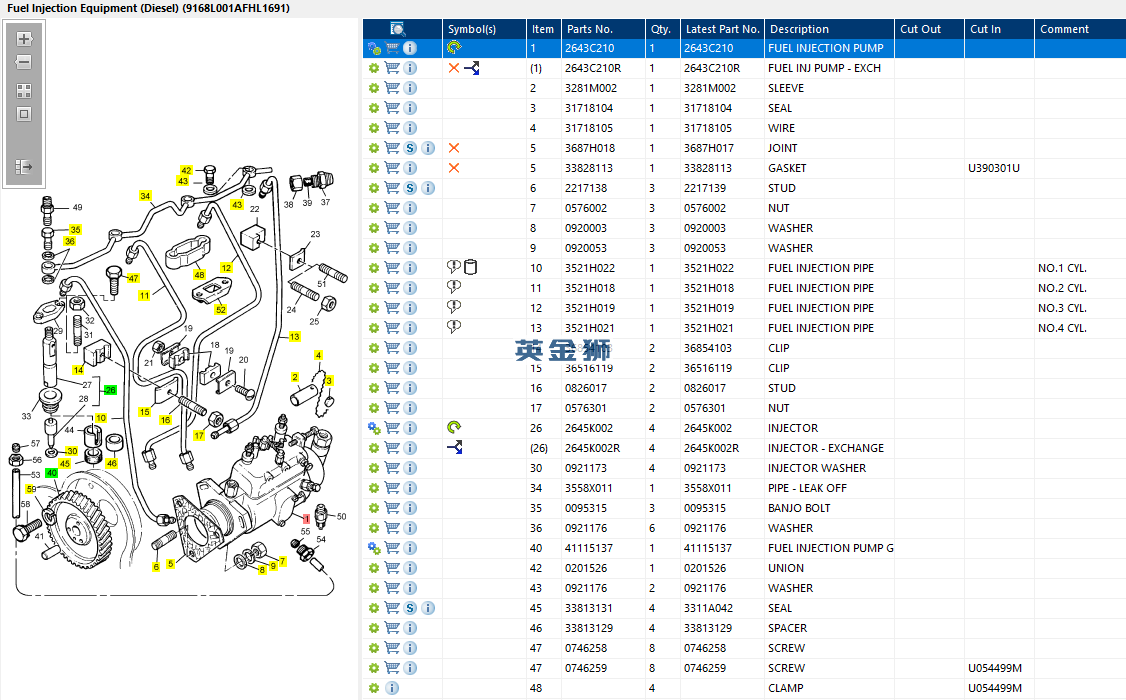Click the gear icon for INJECTOR 2645K002

tap(374, 428)
